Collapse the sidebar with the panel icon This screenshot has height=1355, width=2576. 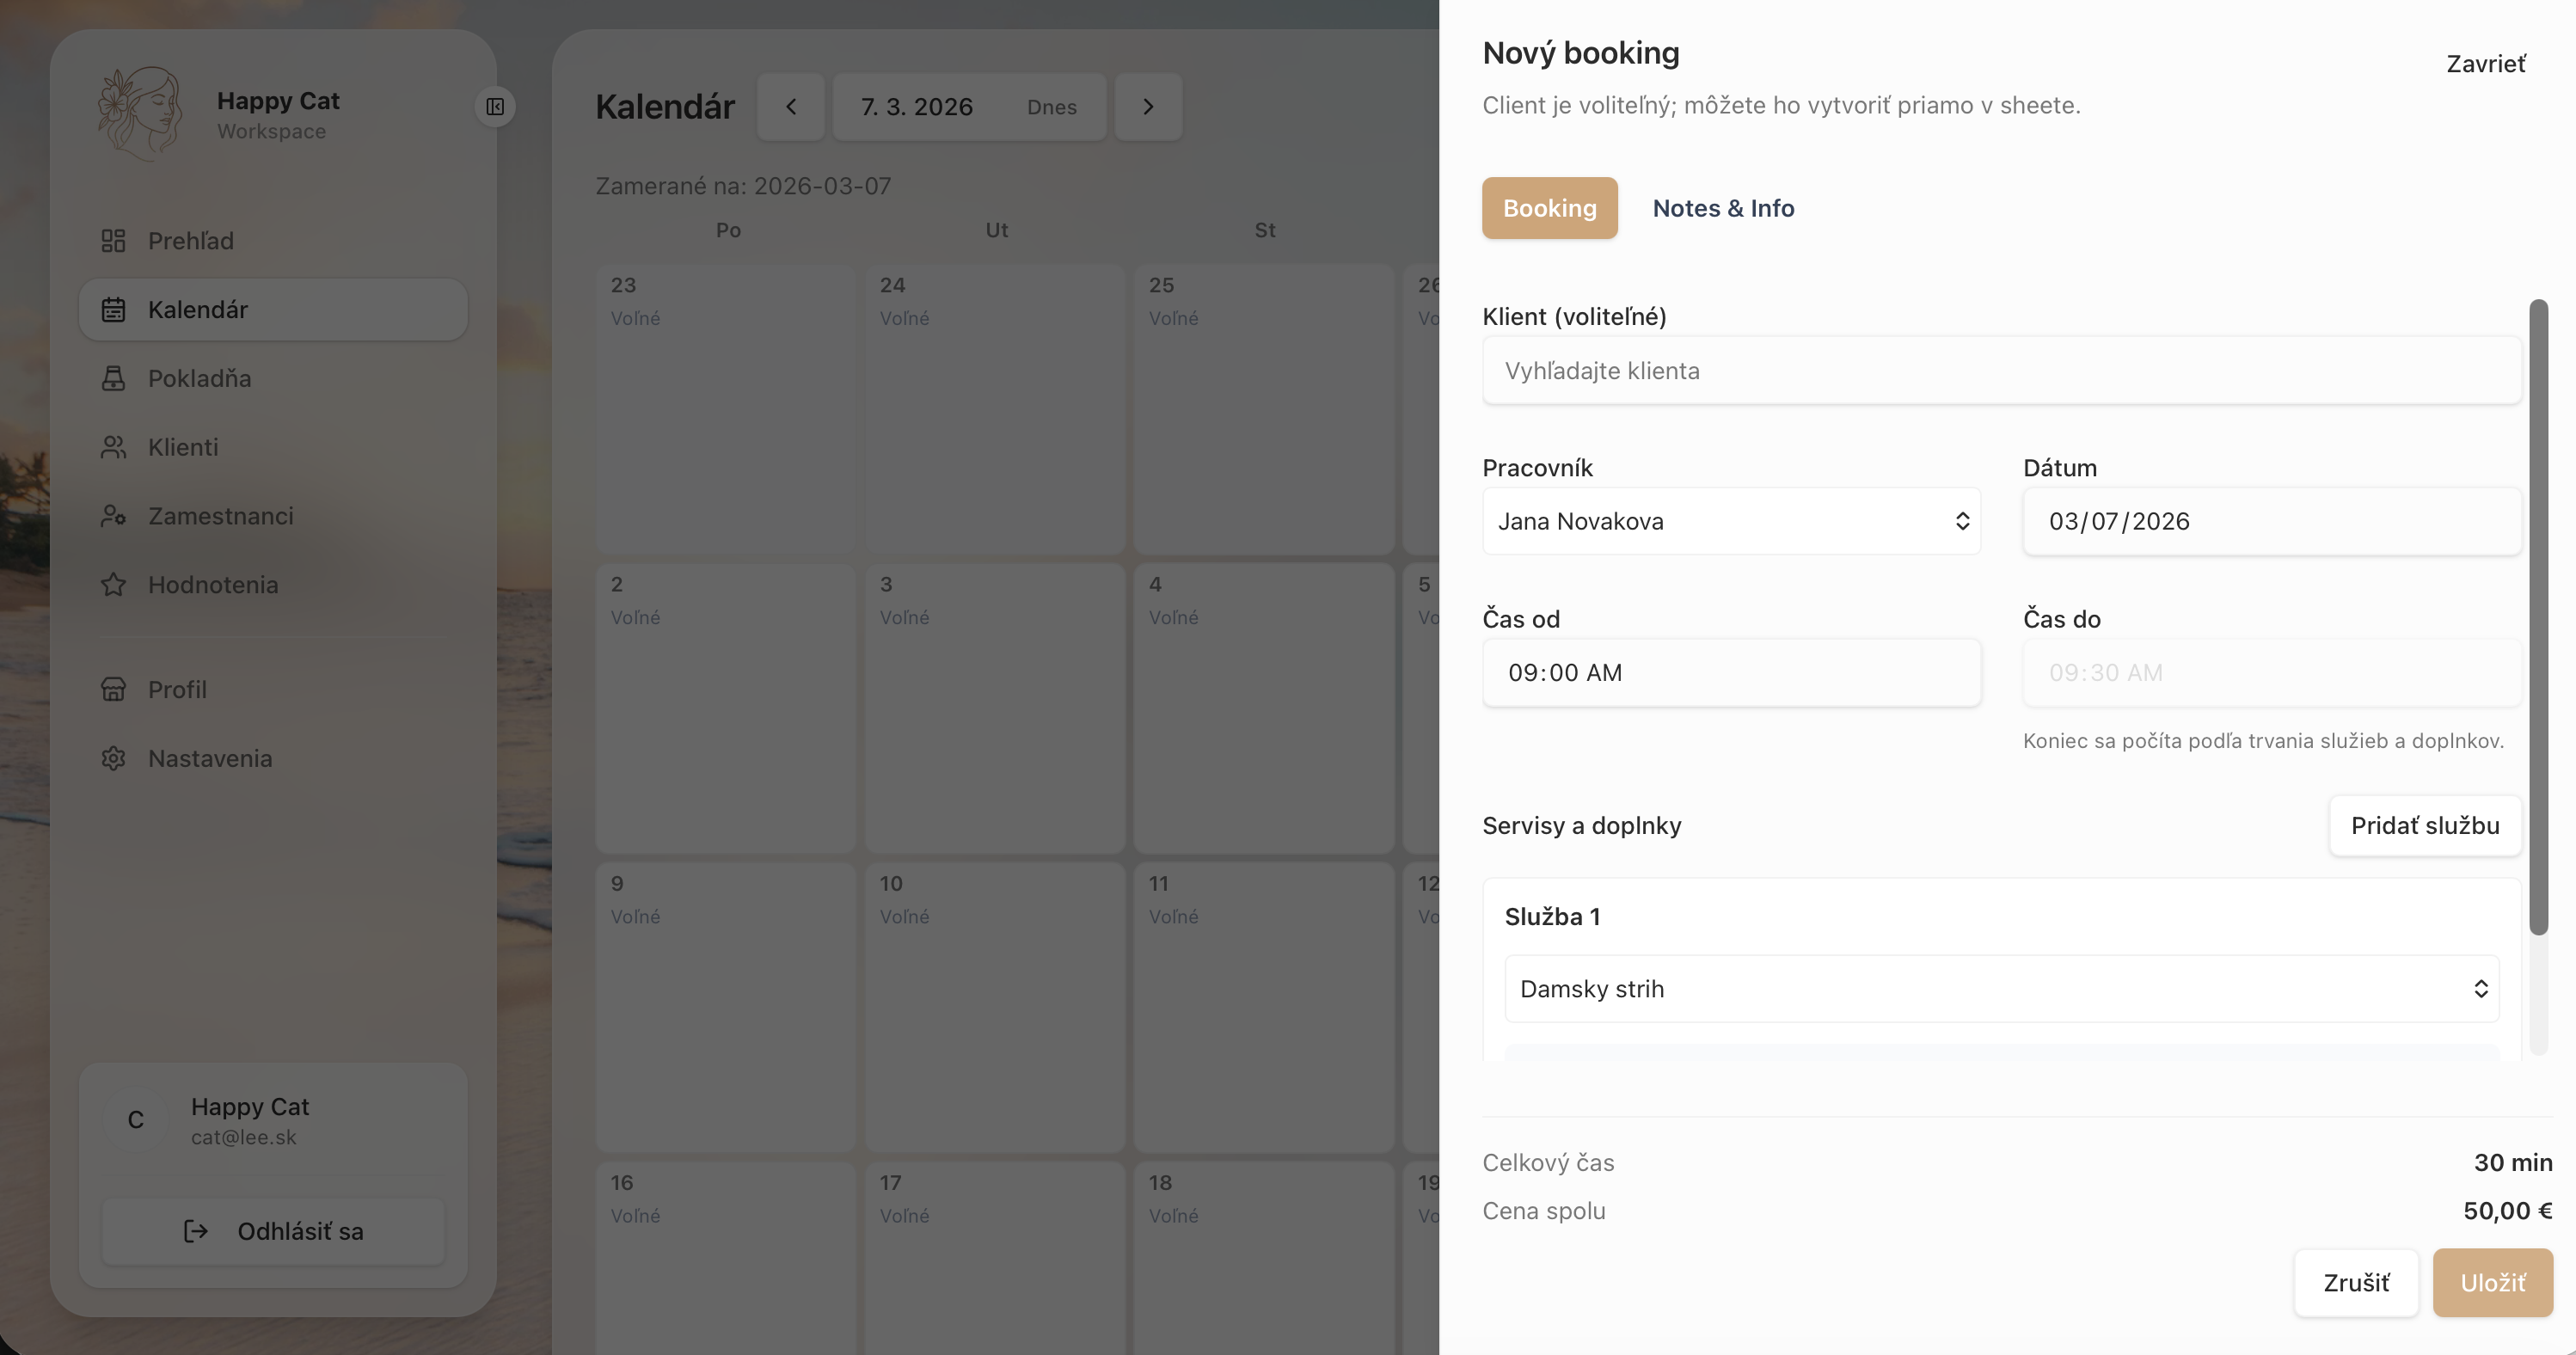pos(495,106)
